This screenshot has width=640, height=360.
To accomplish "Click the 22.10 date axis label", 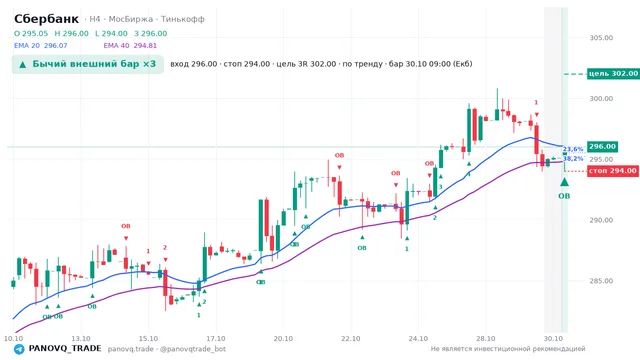I will (351, 338).
